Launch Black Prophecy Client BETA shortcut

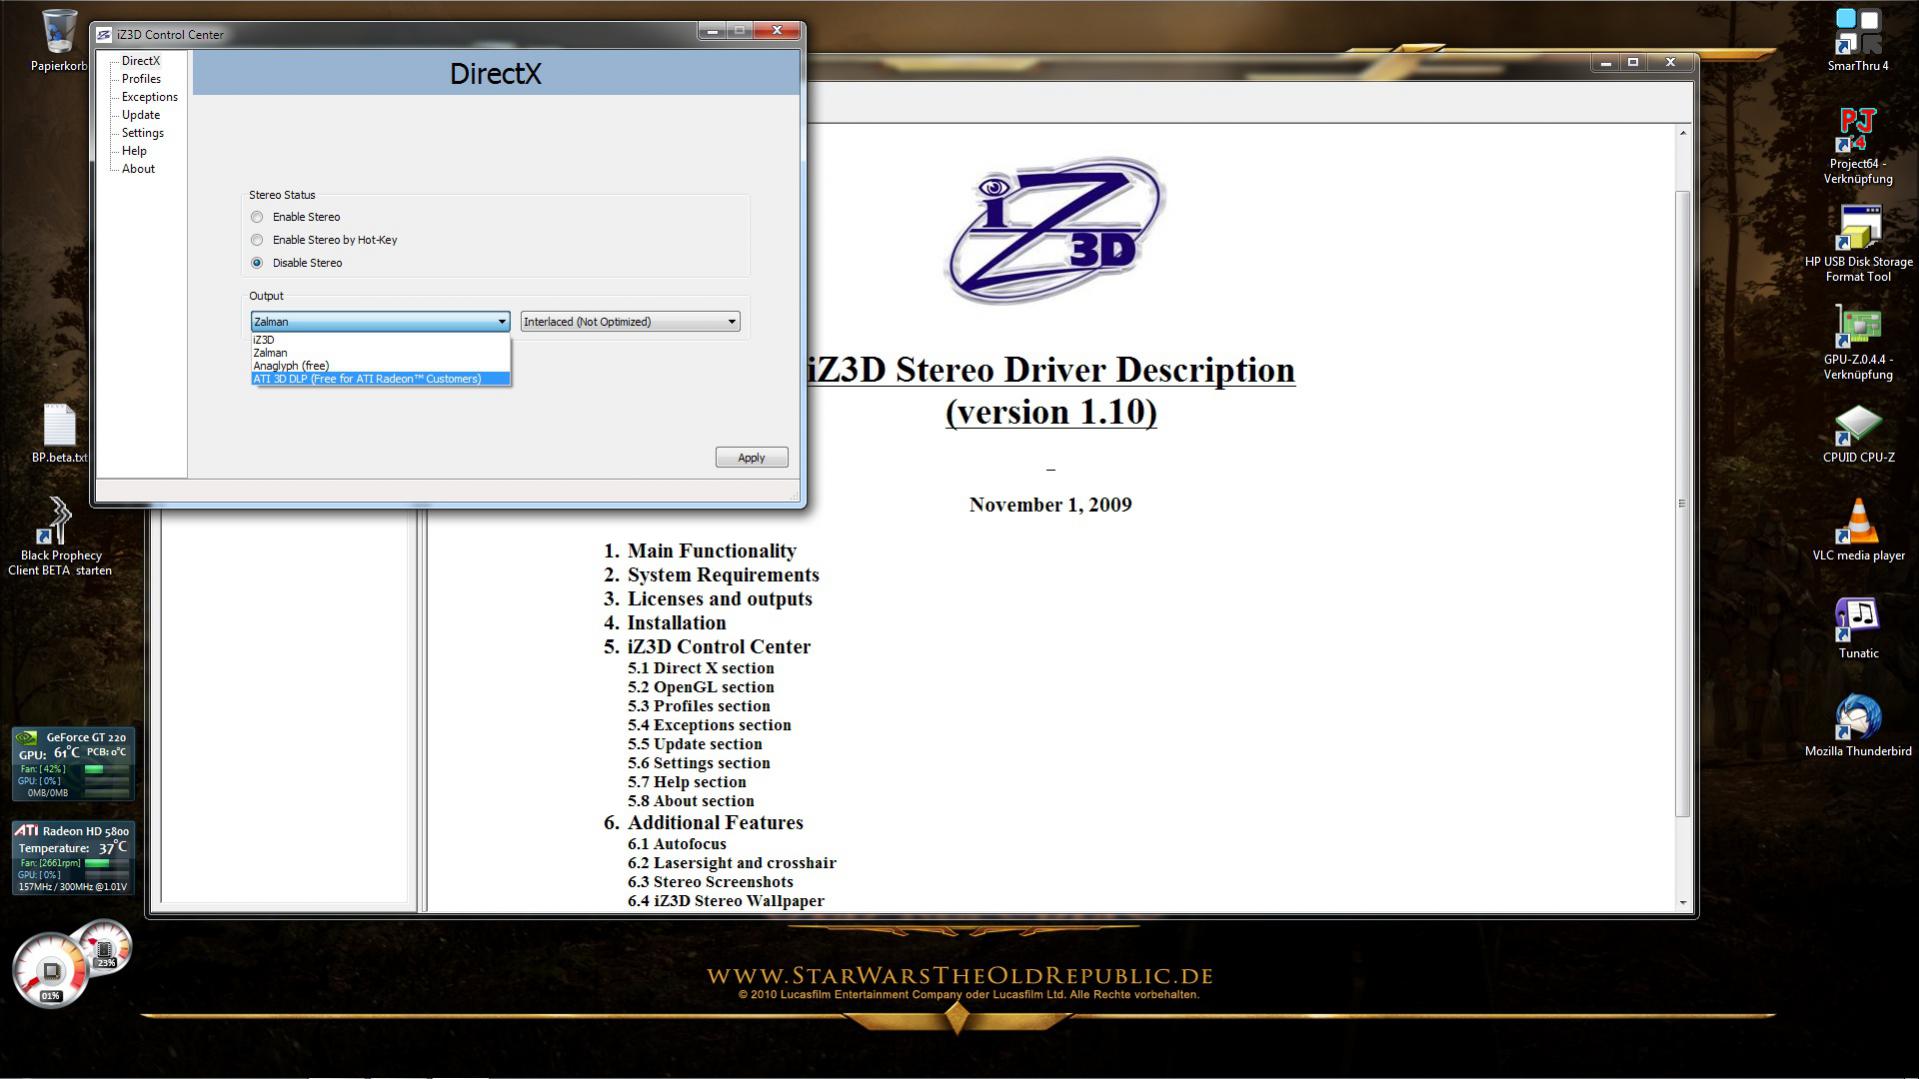(x=59, y=537)
